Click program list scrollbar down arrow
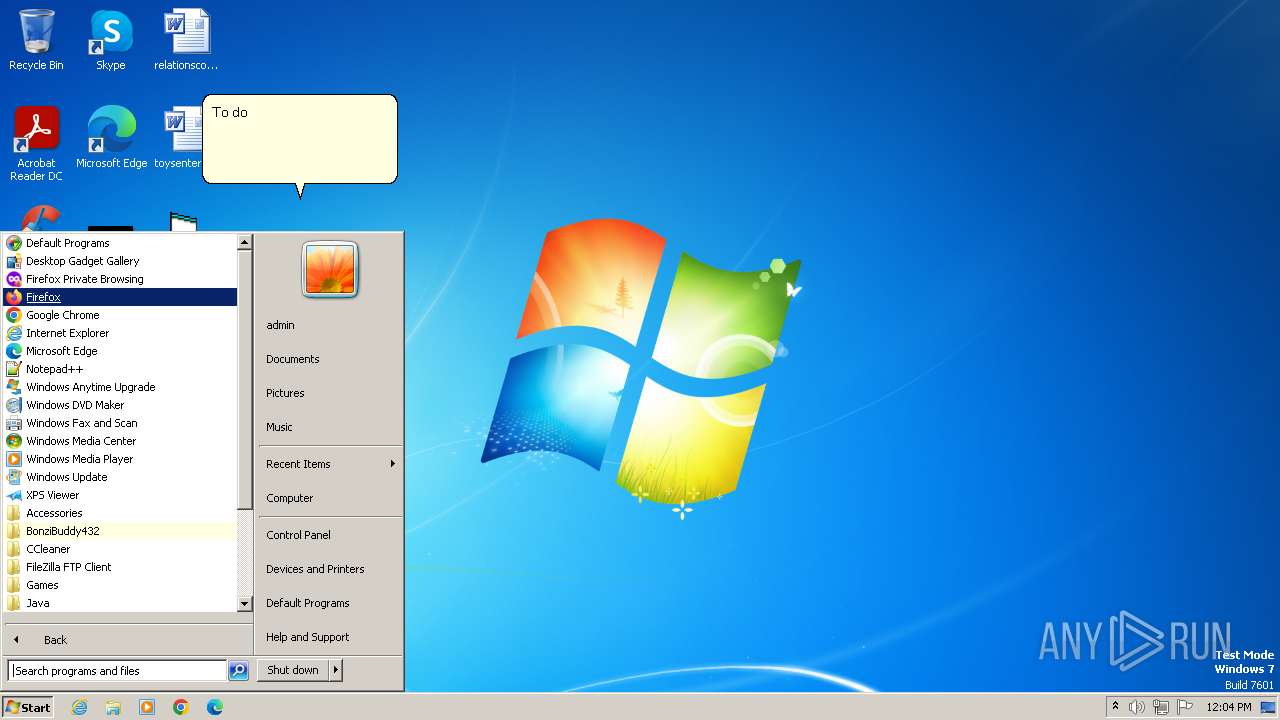Screen dimensions: 1280x720 point(244,604)
